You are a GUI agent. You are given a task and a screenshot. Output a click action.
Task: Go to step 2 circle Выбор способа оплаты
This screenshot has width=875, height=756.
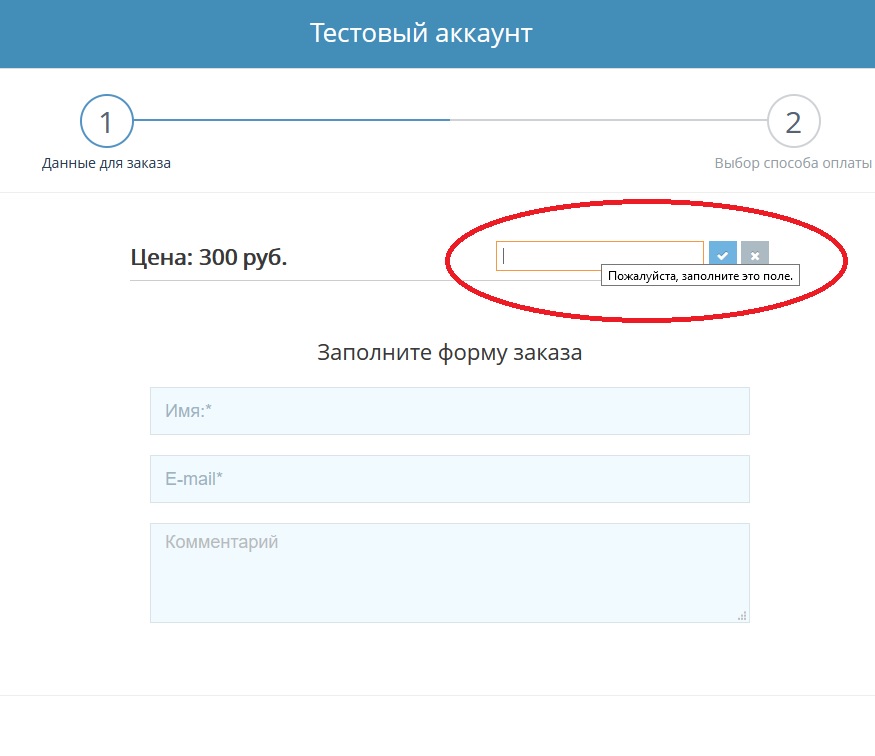(794, 121)
